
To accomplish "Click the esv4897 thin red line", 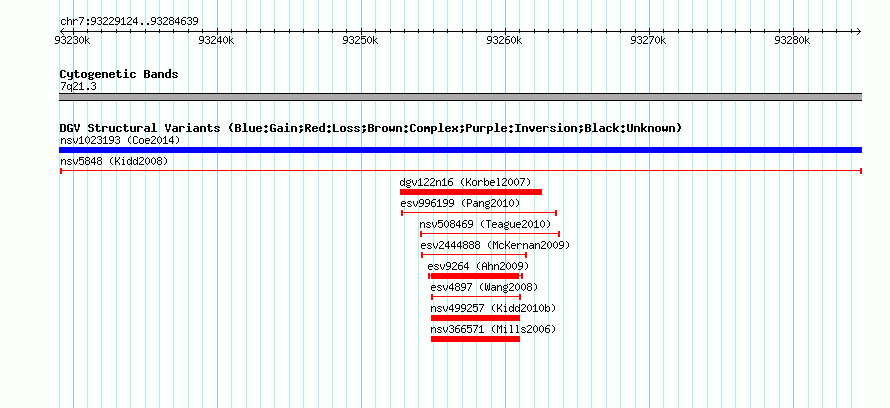I will (476, 297).
